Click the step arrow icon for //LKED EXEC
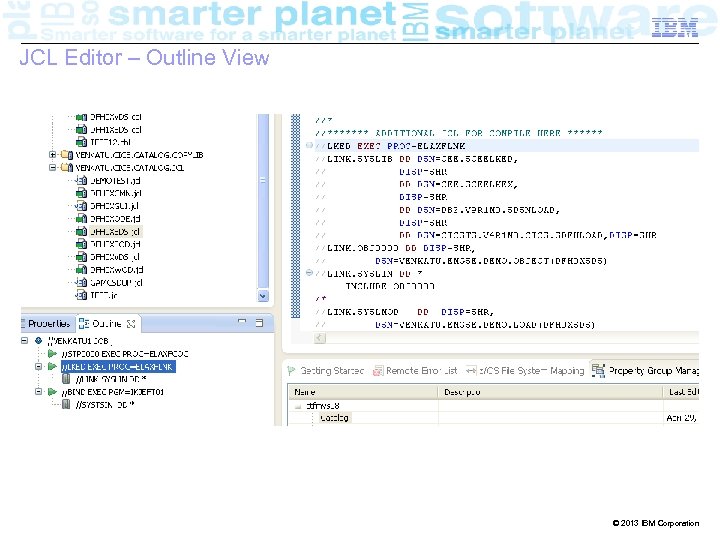This screenshot has width=720, height=540. [52, 366]
